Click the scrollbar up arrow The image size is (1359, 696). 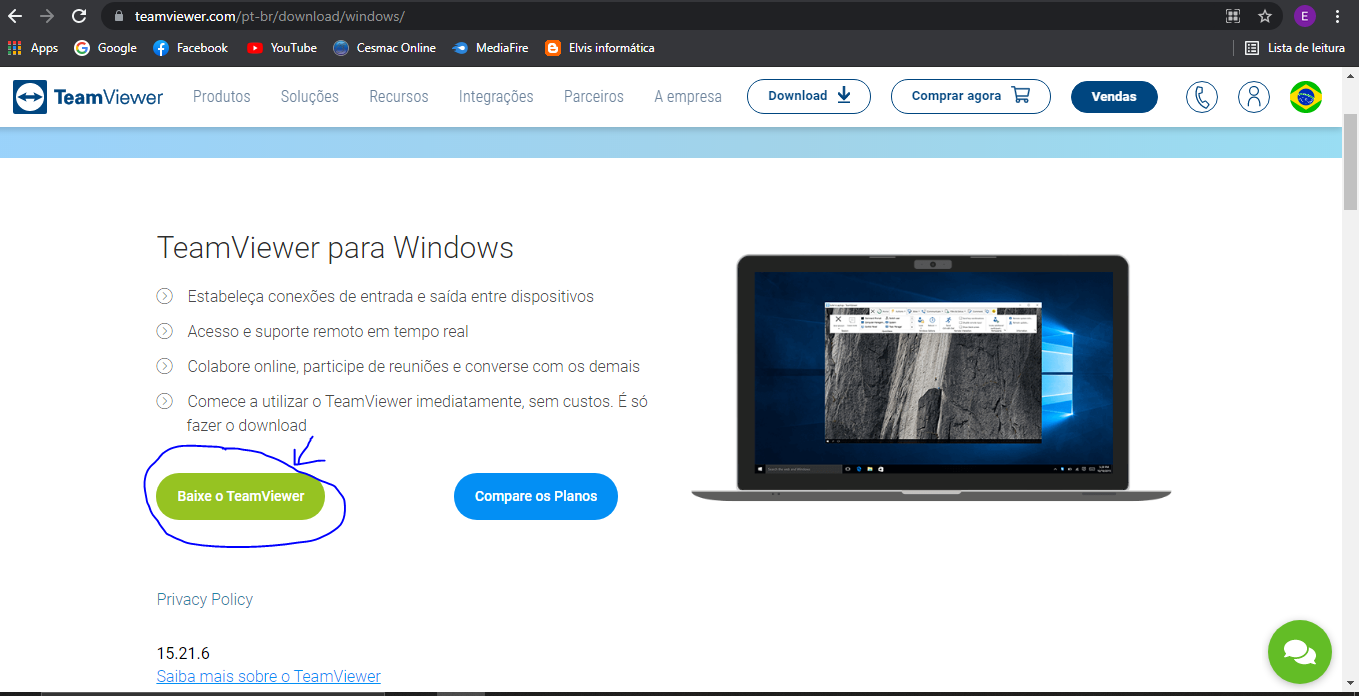(1350, 75)
